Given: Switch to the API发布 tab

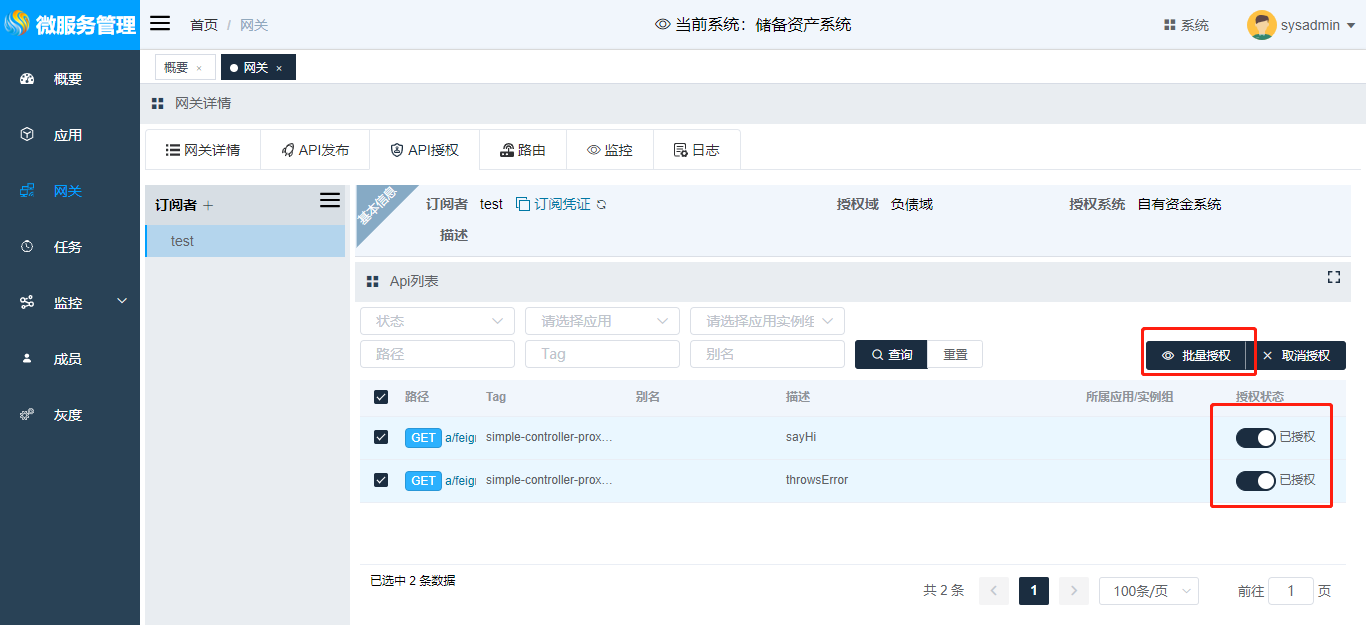Looking at the screenshot, I should pyautogui.click(x=315, y=150).
